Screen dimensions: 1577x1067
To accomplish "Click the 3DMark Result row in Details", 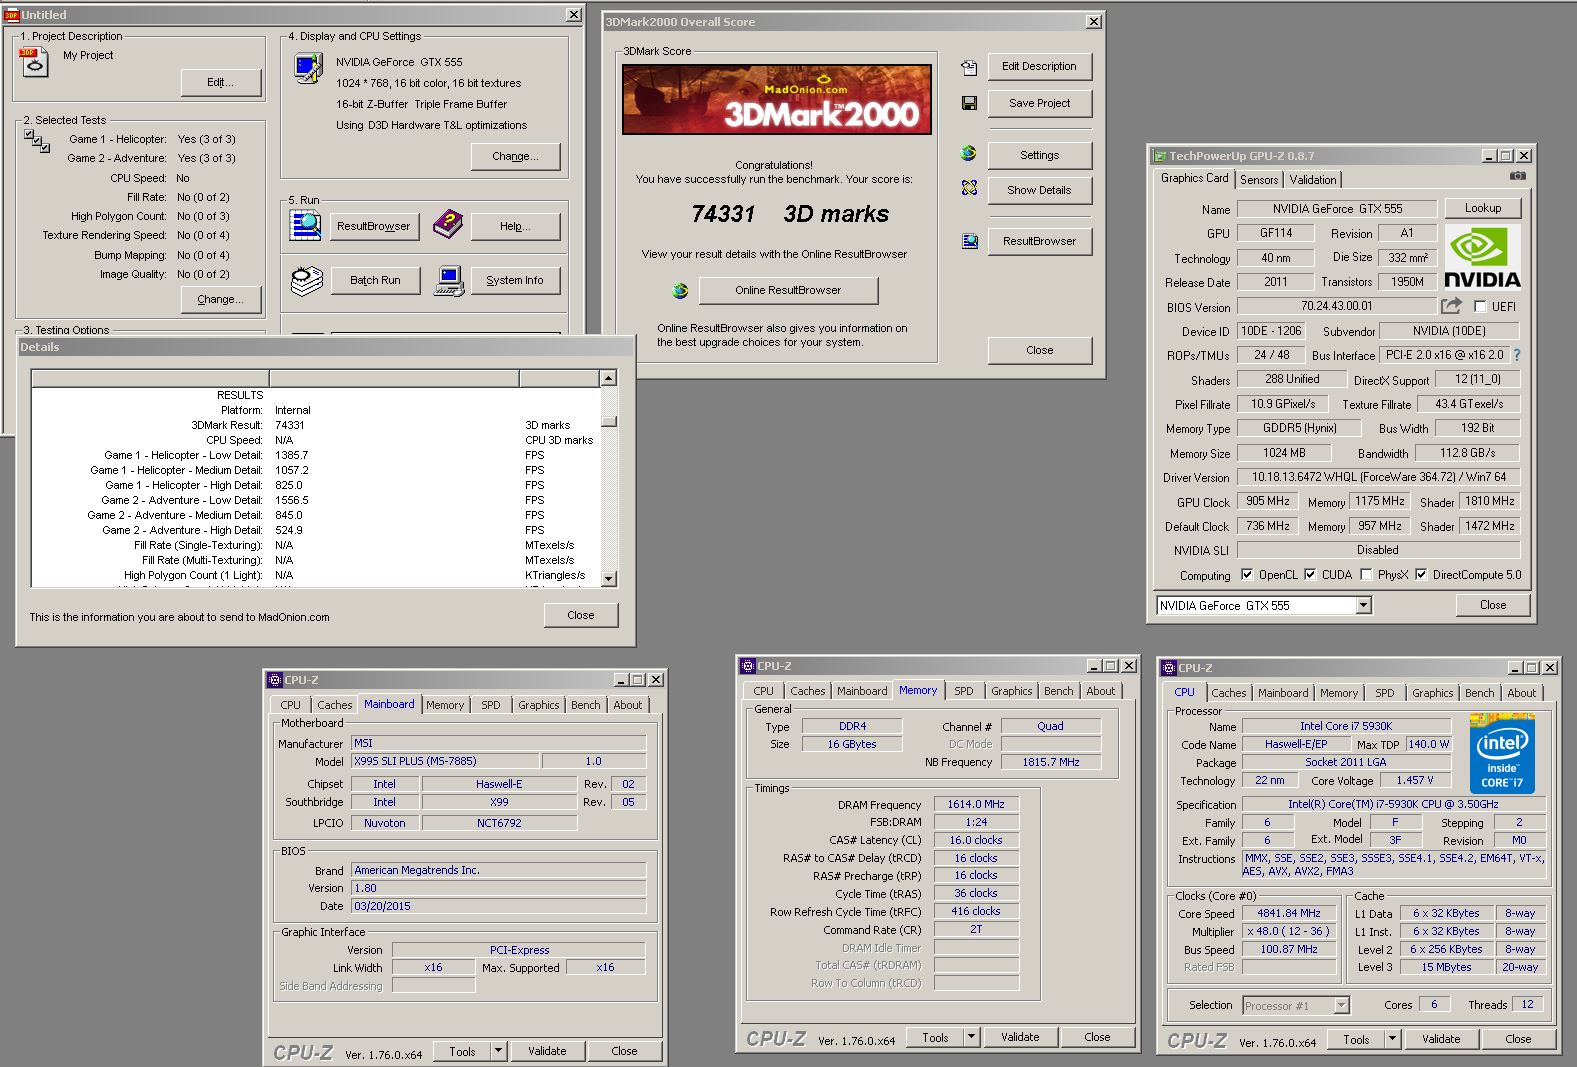I will 318,425.
